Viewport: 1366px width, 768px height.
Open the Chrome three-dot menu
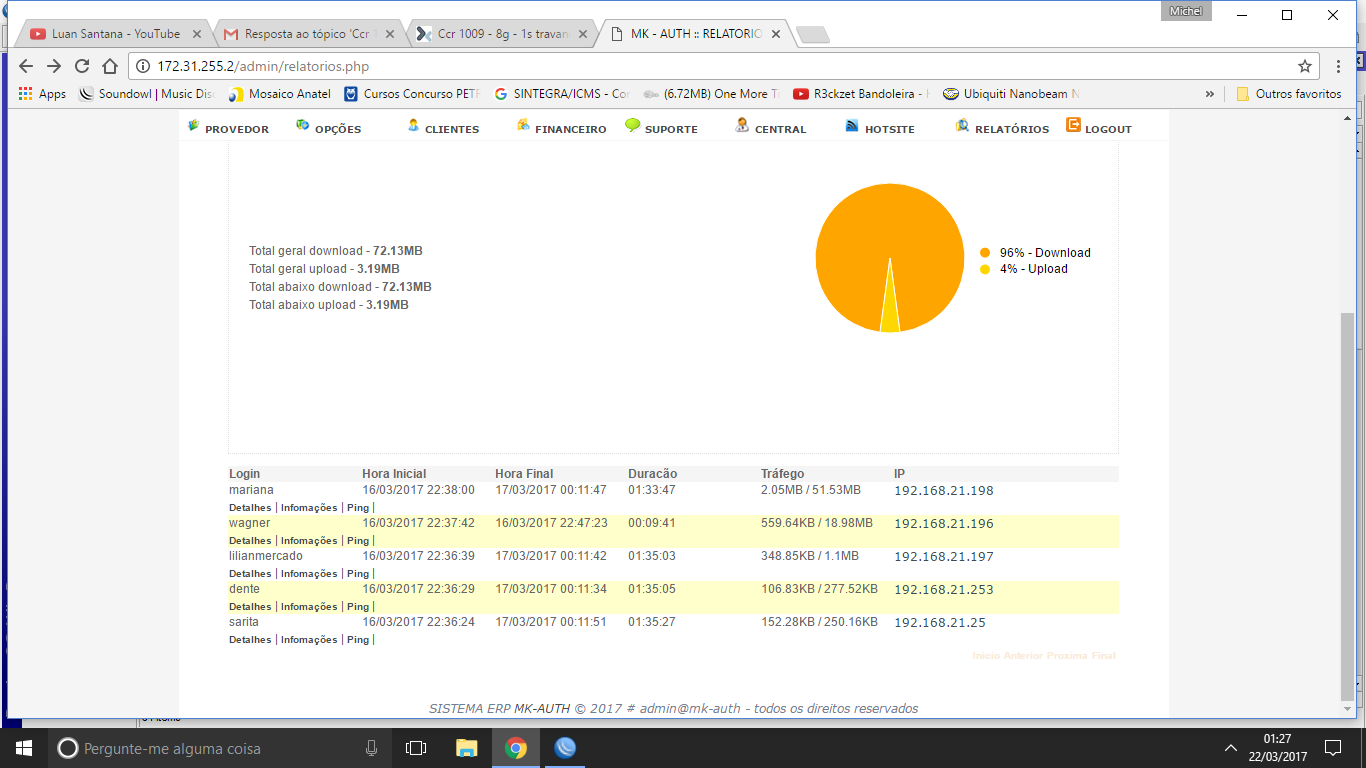tap(1339, 66)
